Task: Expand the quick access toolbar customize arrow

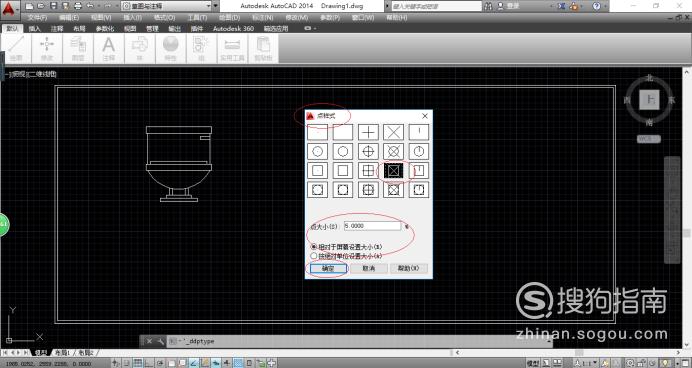Action: tap(216, 6)
